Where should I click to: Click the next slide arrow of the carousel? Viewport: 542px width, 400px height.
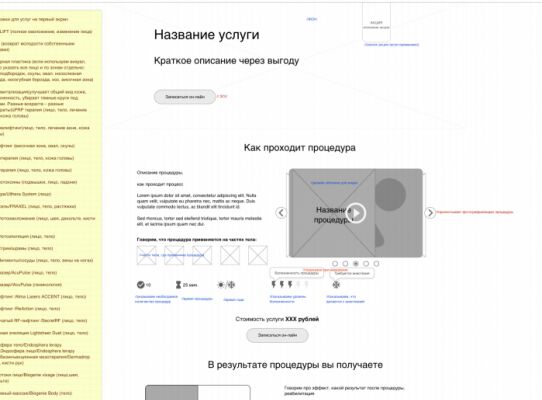[x=430, y=213]
